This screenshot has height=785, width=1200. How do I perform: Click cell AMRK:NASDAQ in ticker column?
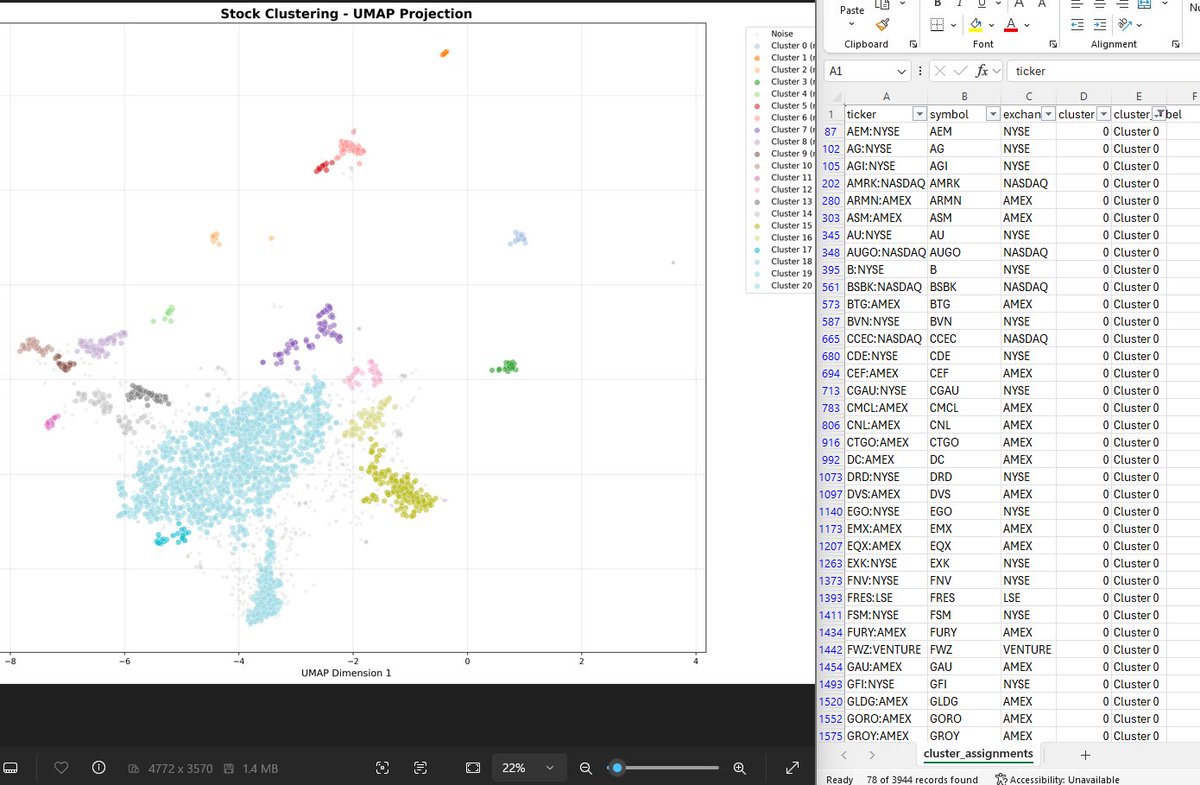coord(885,183)
